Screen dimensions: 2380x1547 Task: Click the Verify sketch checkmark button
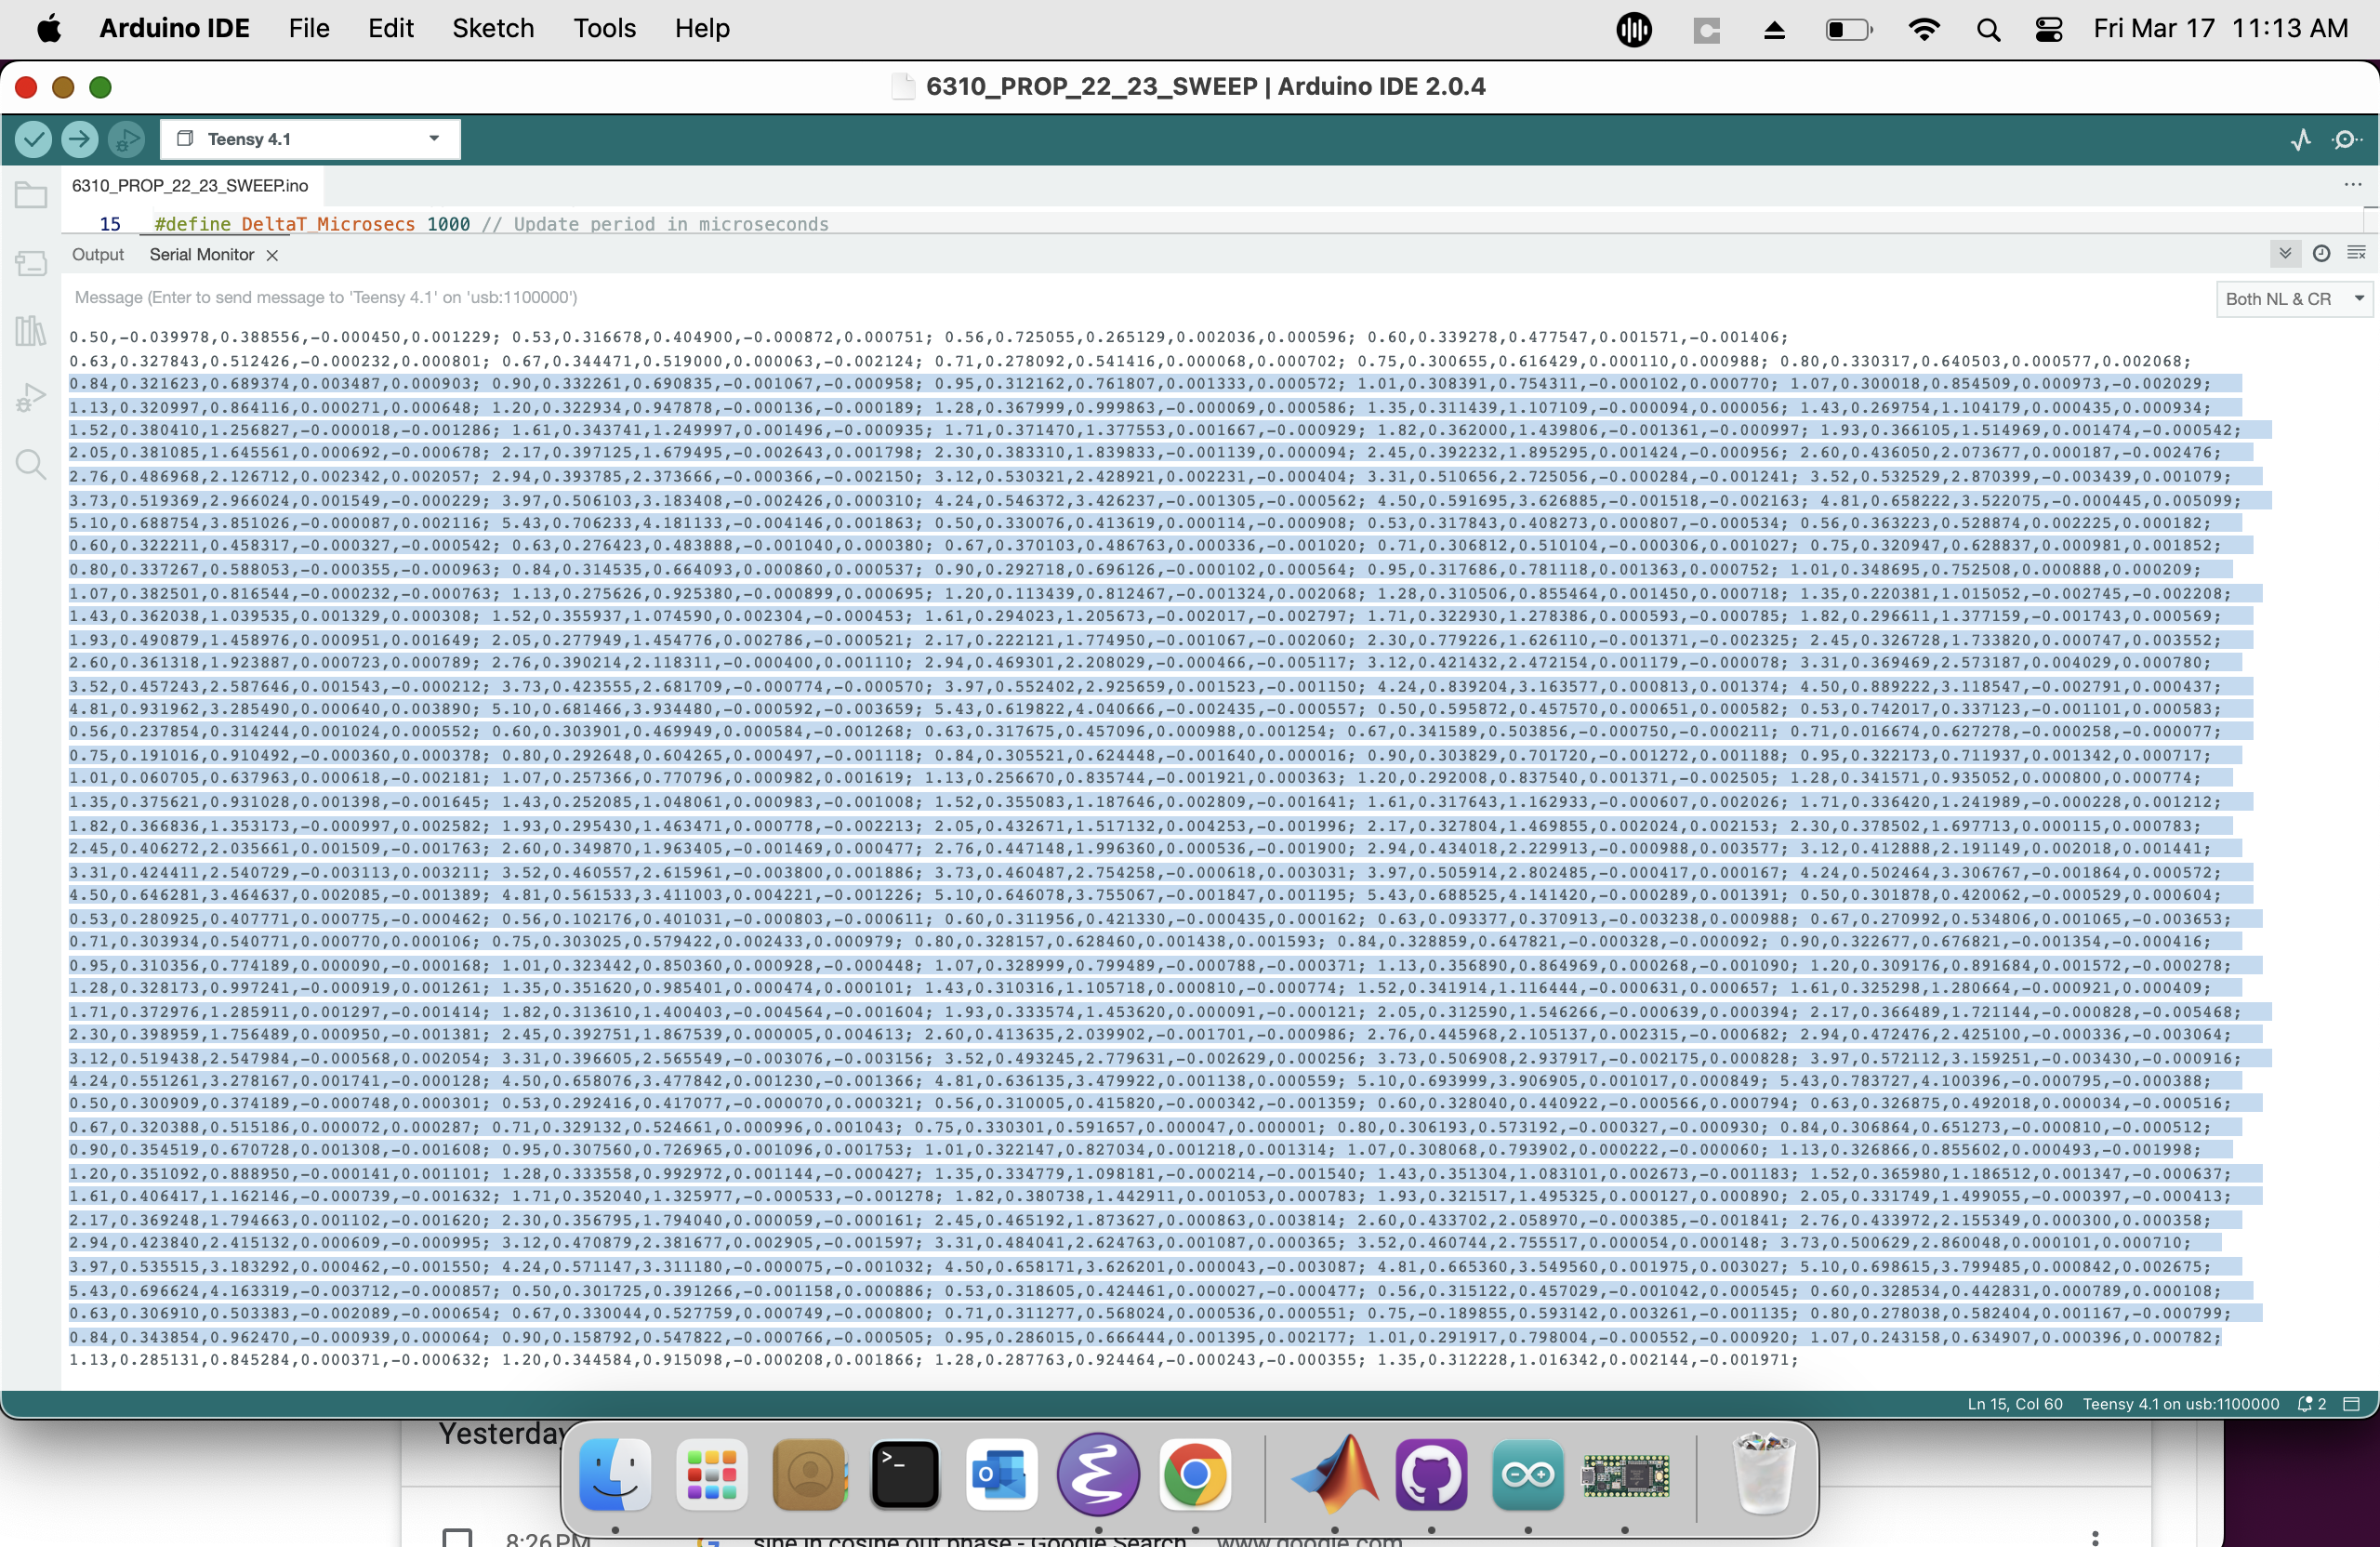(x=33, y=139)
